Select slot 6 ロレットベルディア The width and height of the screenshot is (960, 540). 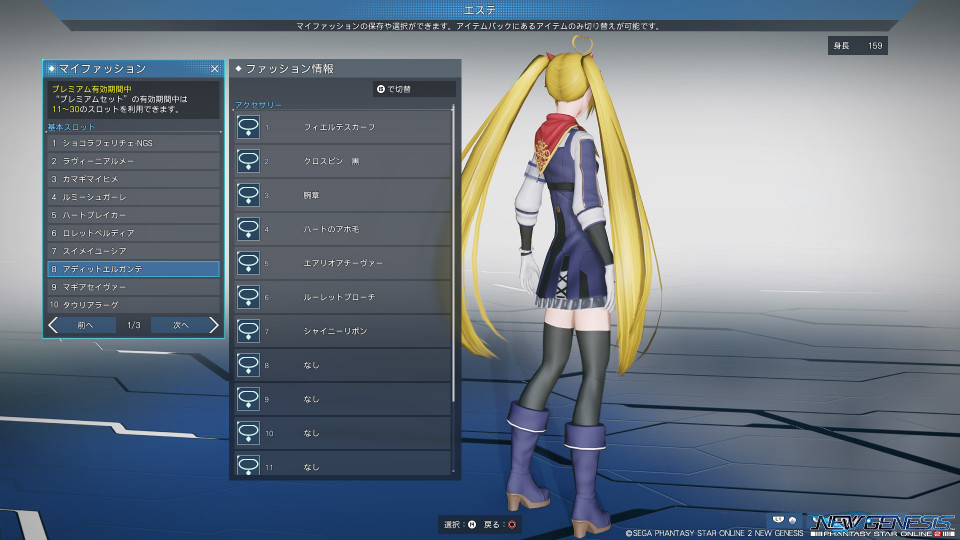[x=133, y=233]
